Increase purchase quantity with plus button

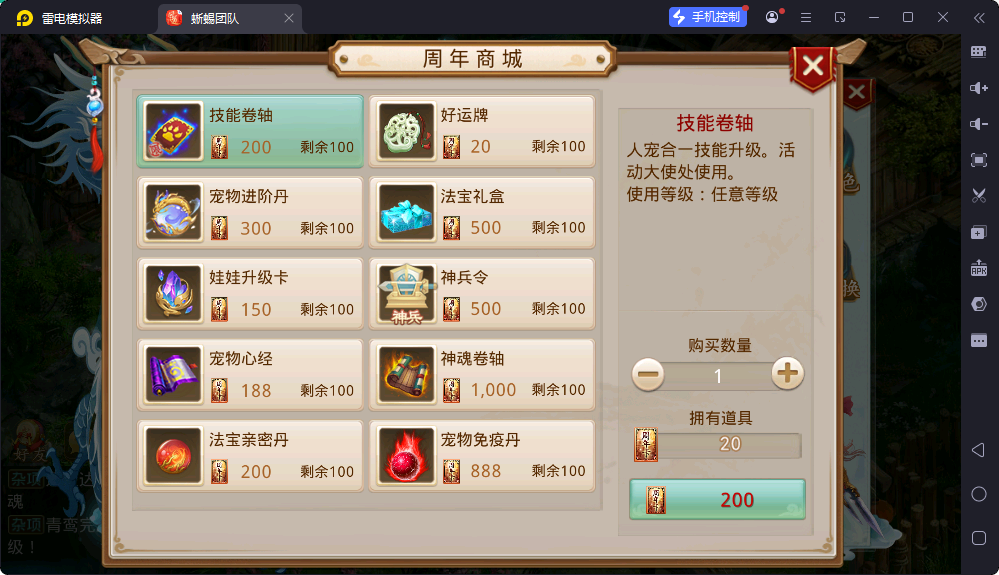click(x=787, y=374)
